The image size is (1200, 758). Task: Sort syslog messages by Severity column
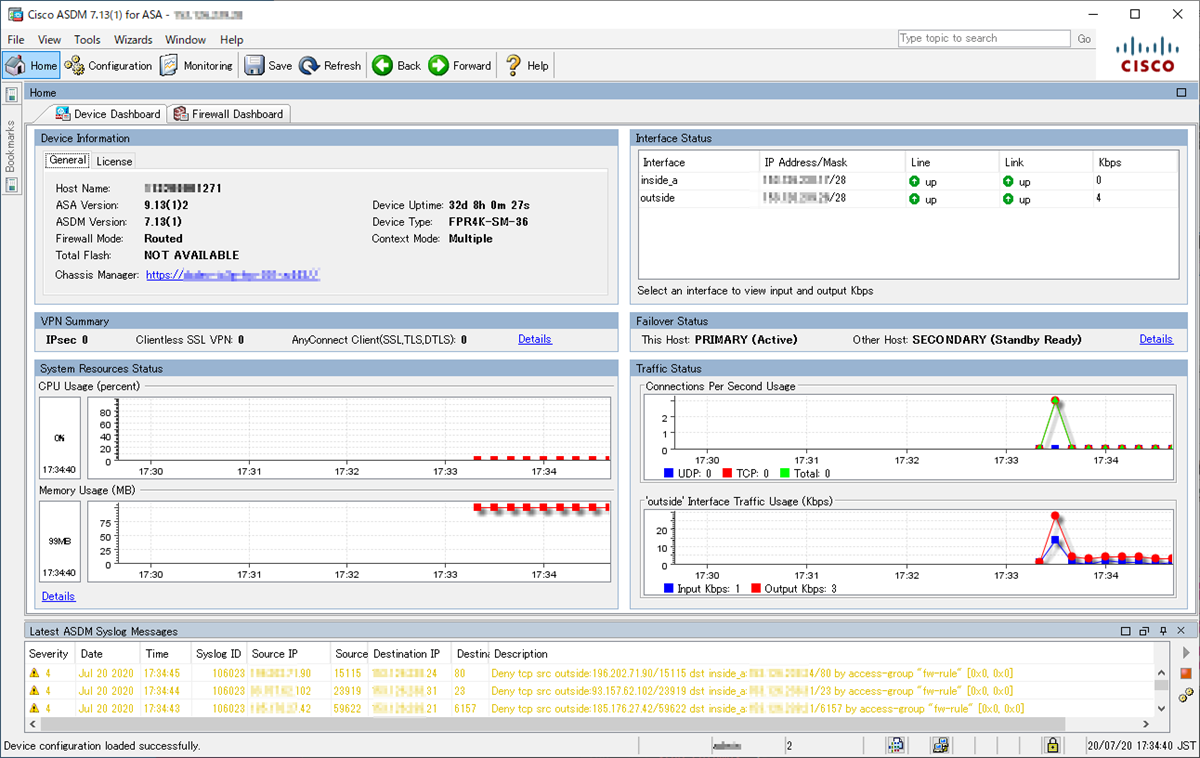[49, 654]
